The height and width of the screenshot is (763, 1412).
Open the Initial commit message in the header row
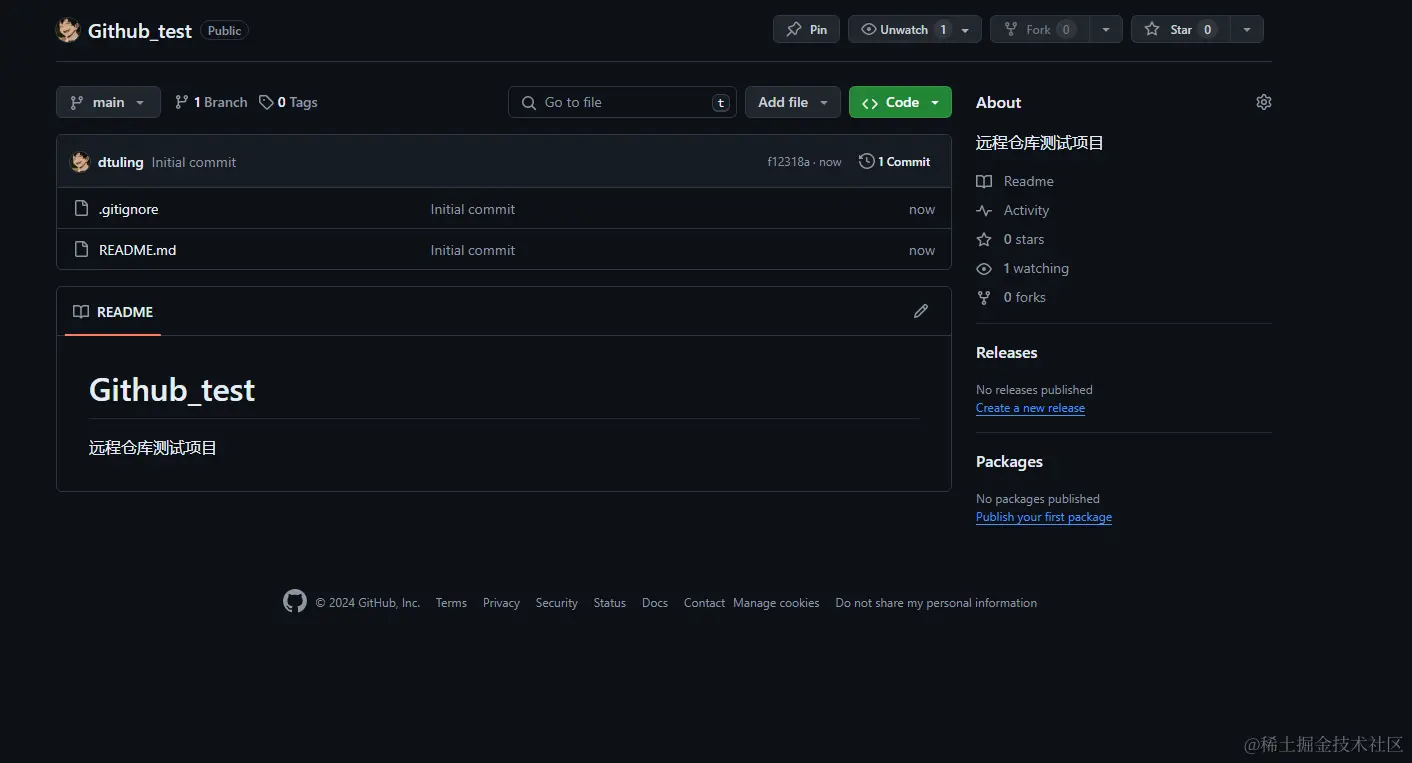(x=194, y=162)
